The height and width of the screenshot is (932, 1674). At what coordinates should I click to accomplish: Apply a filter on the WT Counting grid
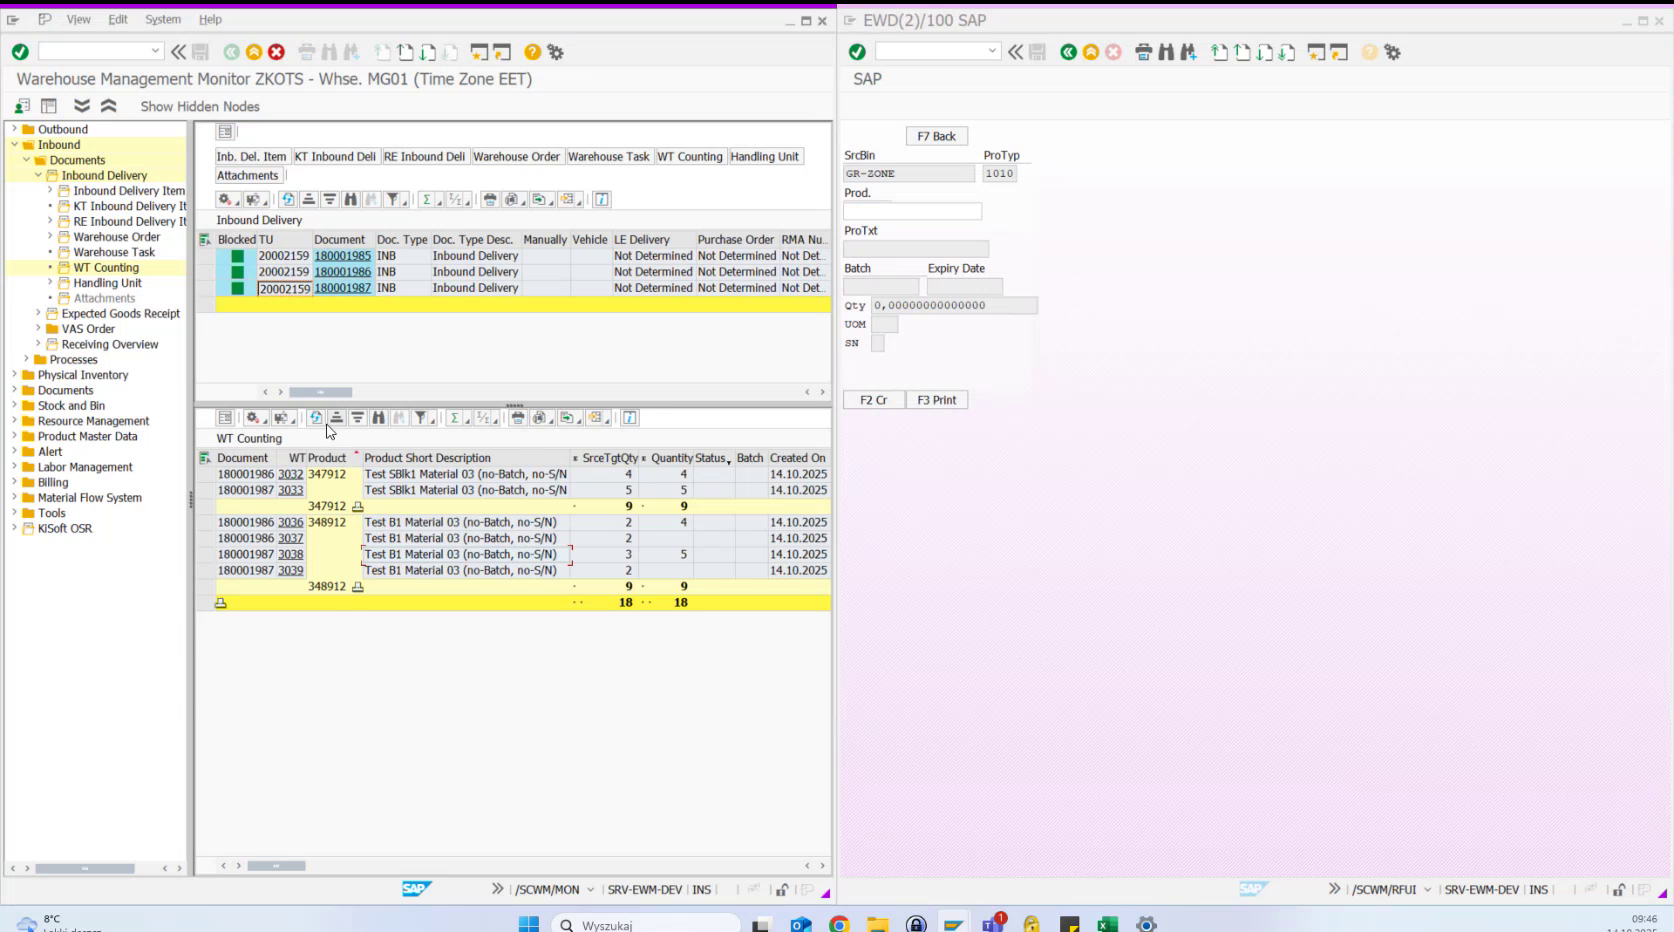(421, 418)
